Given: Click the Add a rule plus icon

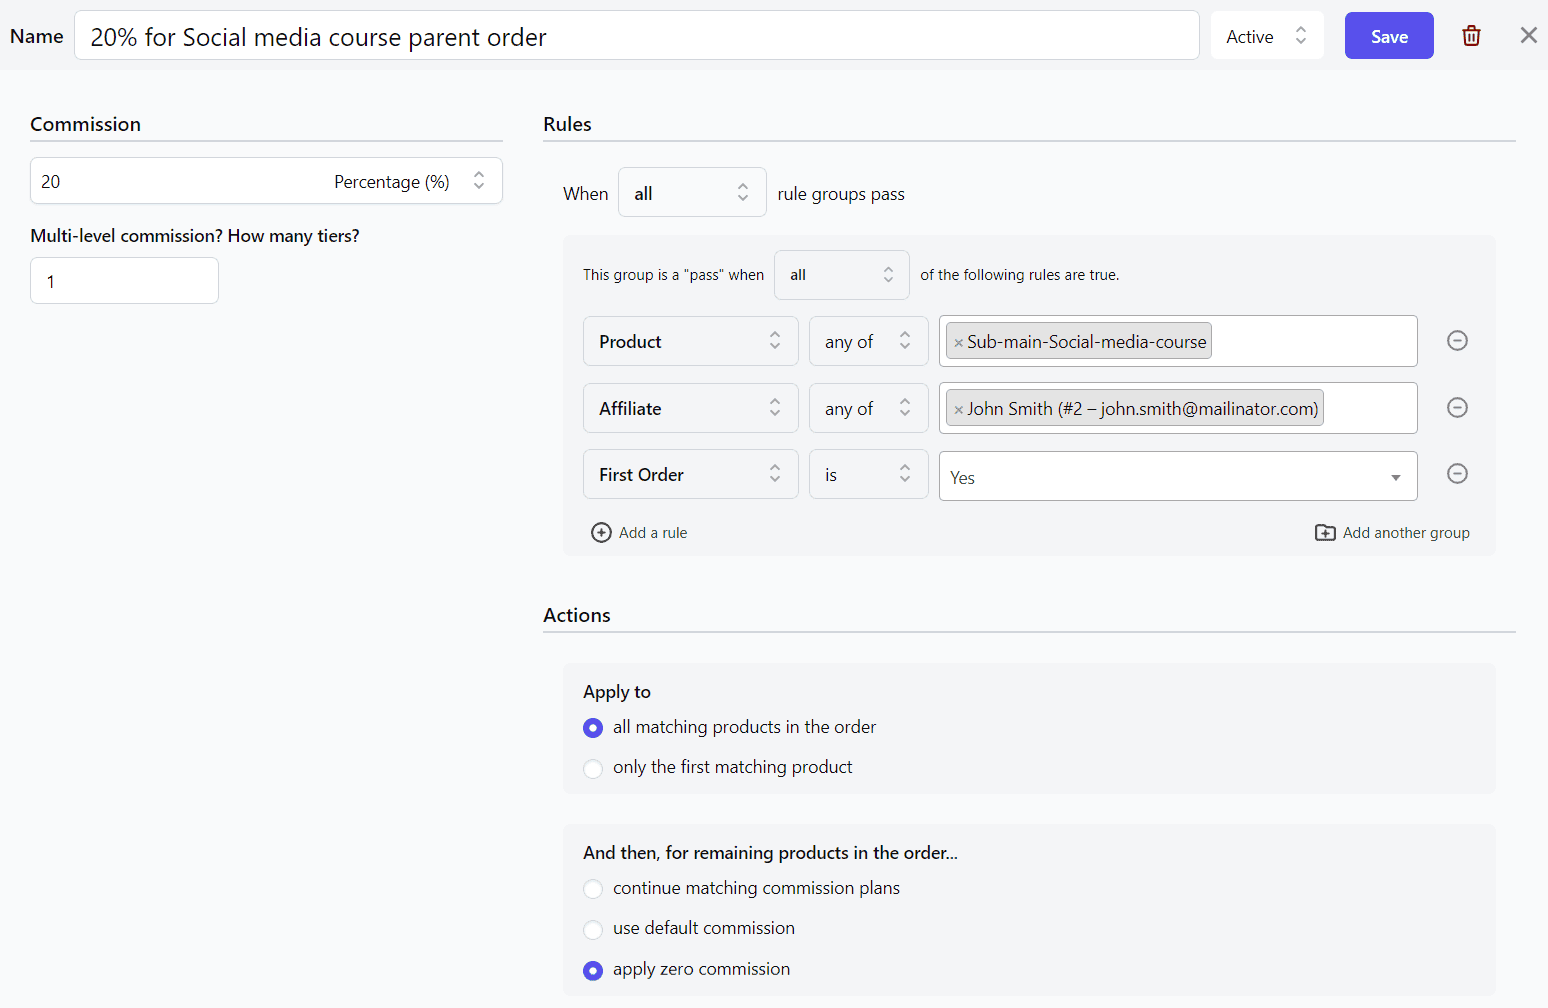Looking at the screenshot, I should coord(601,533).
